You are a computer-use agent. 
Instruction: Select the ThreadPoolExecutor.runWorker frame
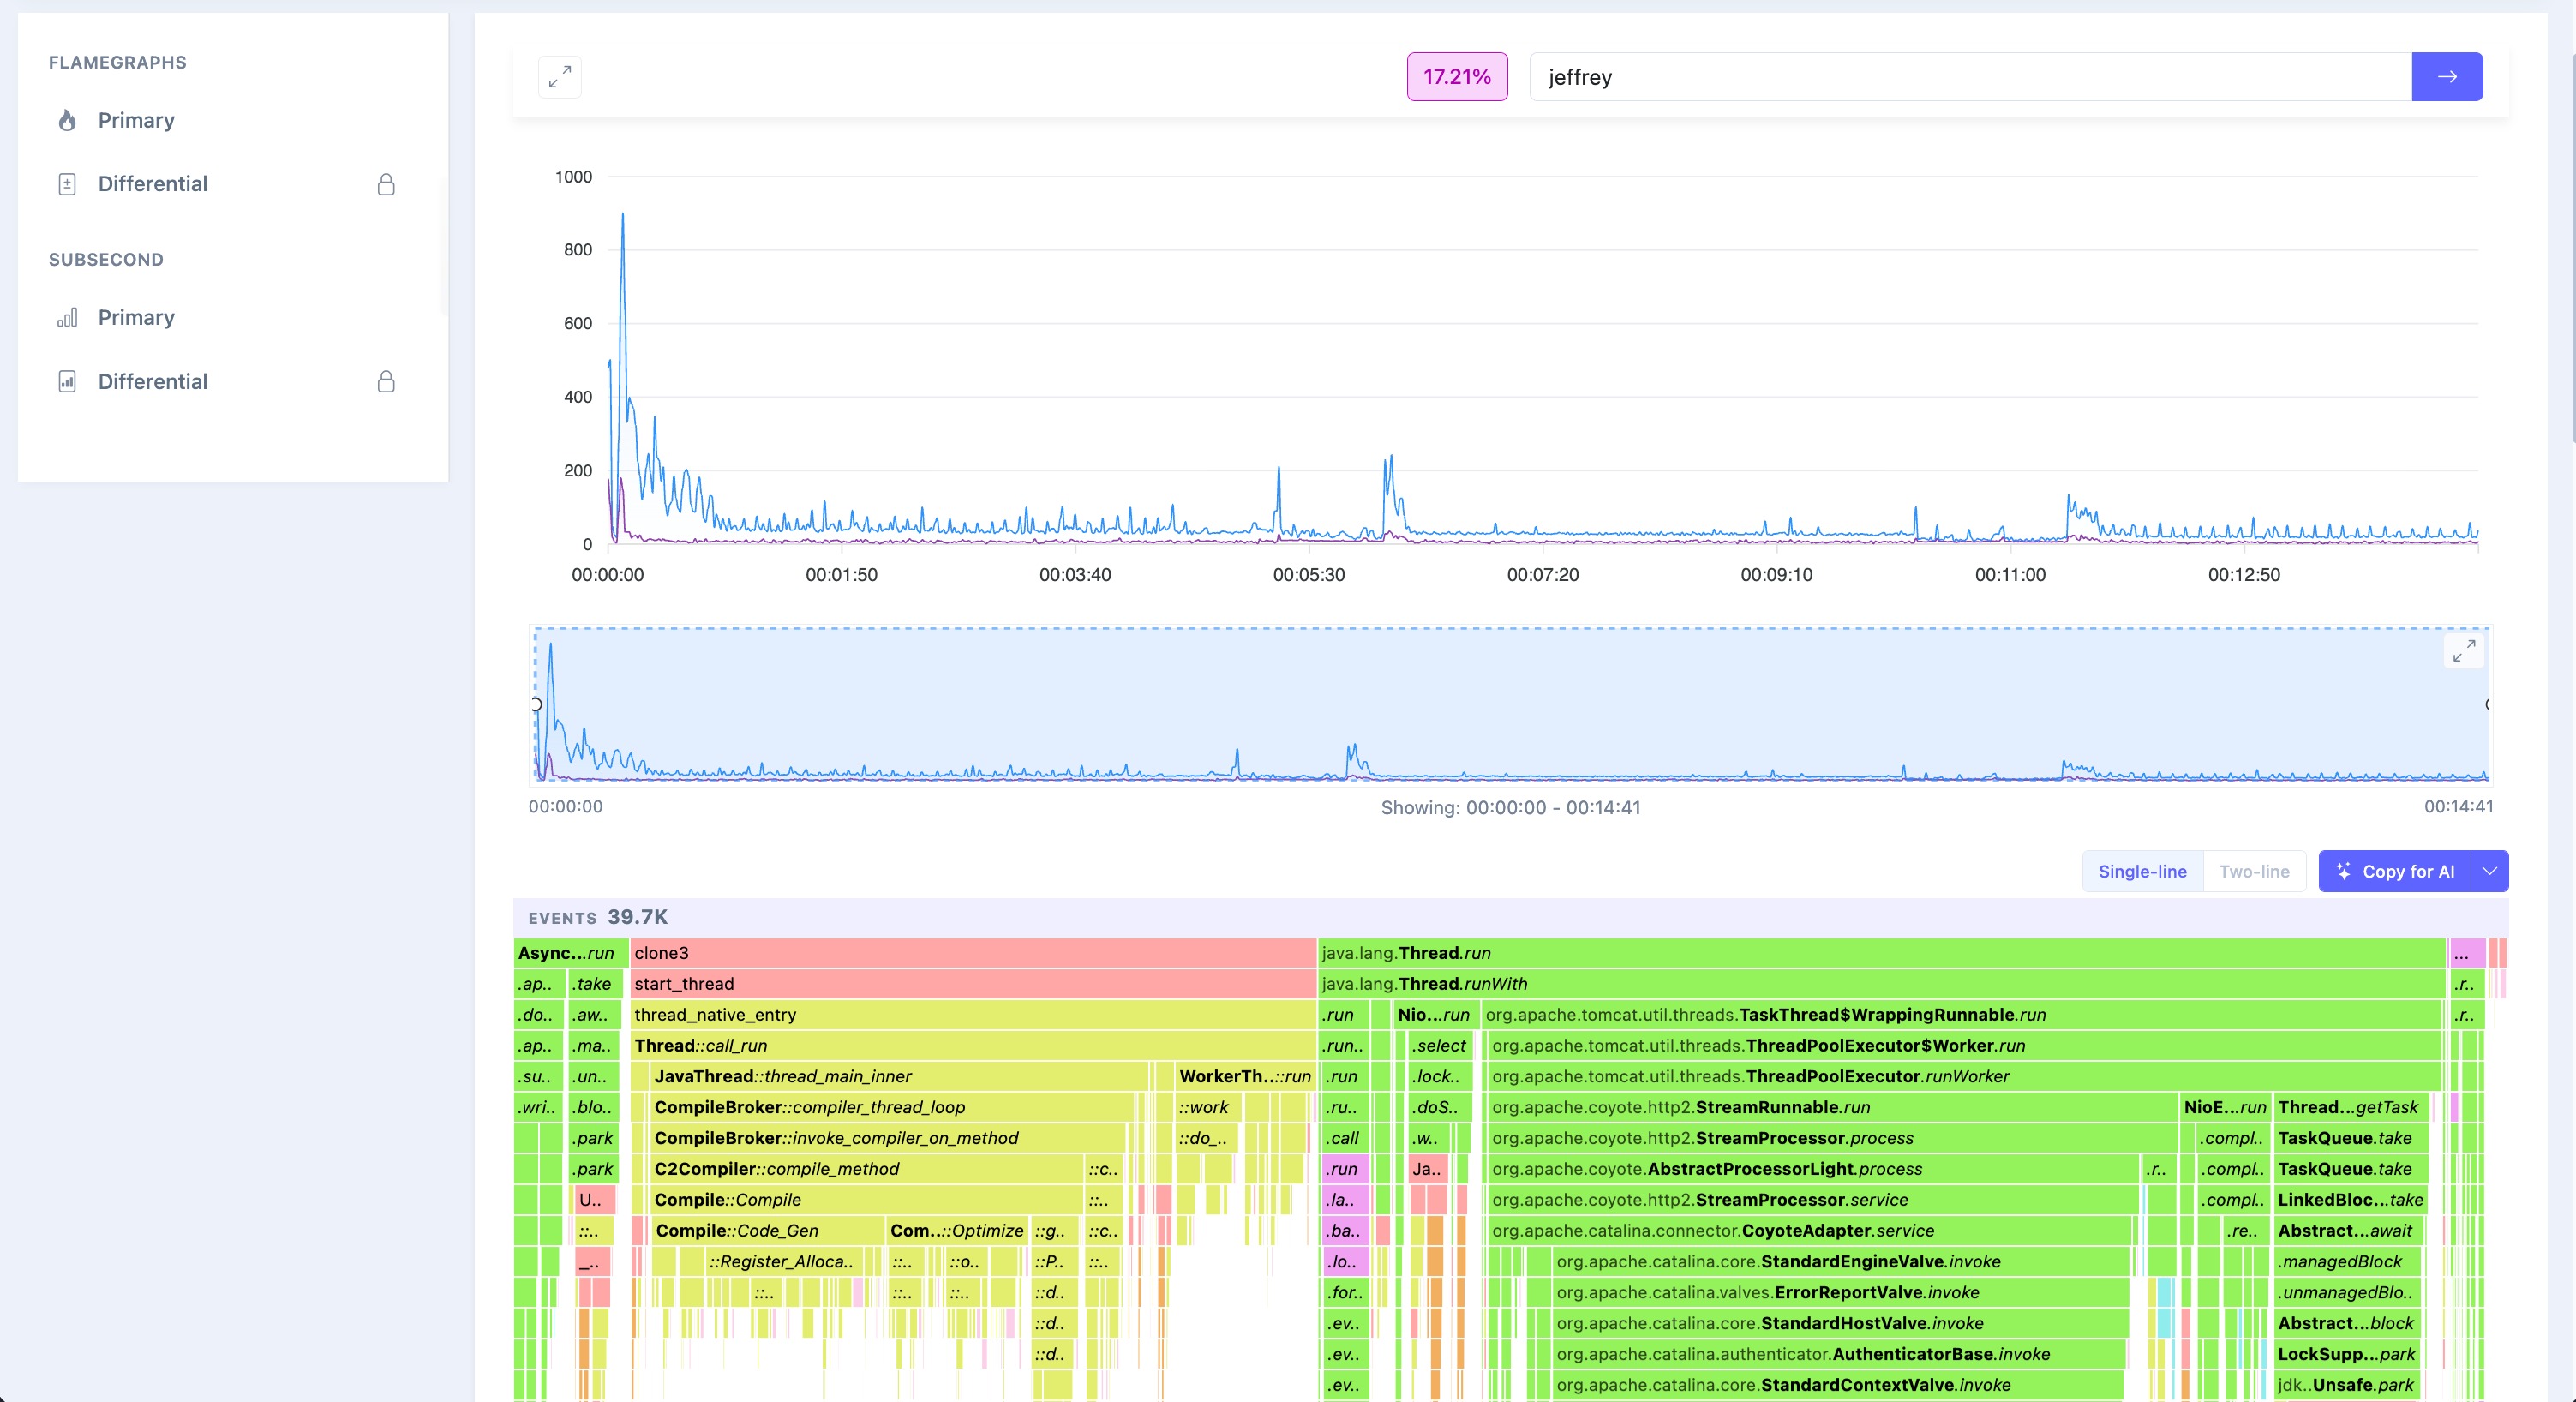pyautogui.click(x=1964, y=1077)
